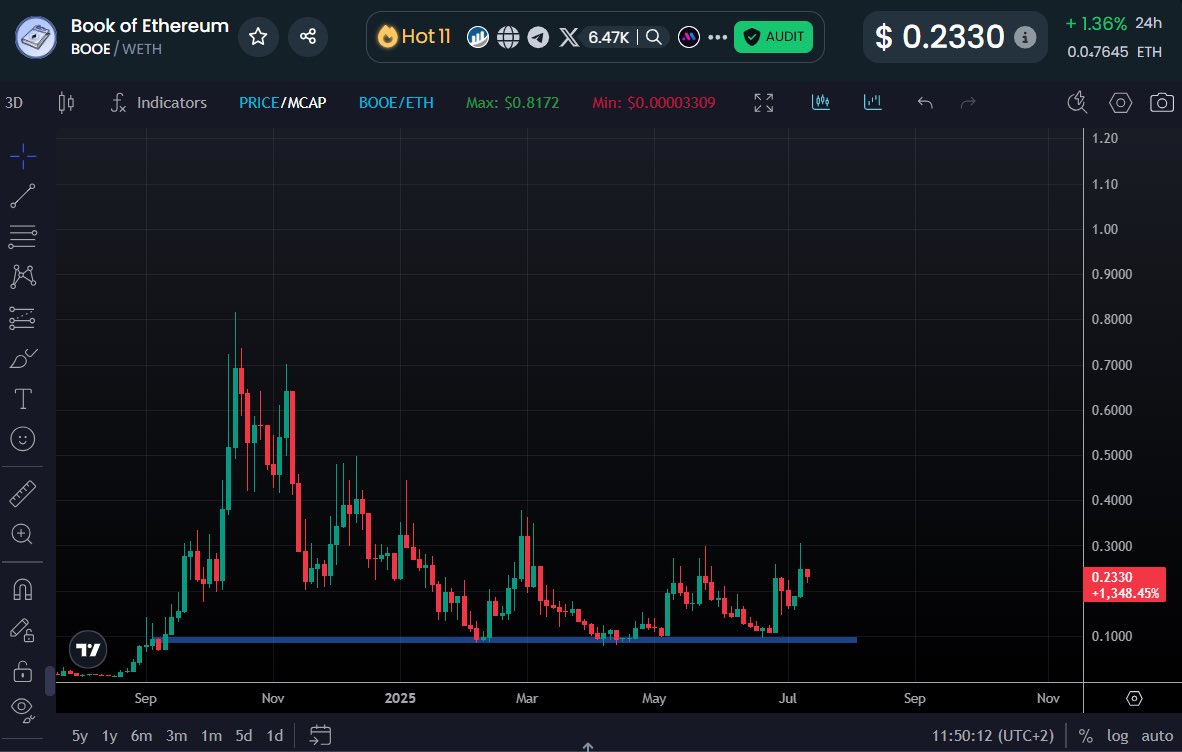Open the X profile with 6.47K followers
1182x752 pixels.
[594, 36]
